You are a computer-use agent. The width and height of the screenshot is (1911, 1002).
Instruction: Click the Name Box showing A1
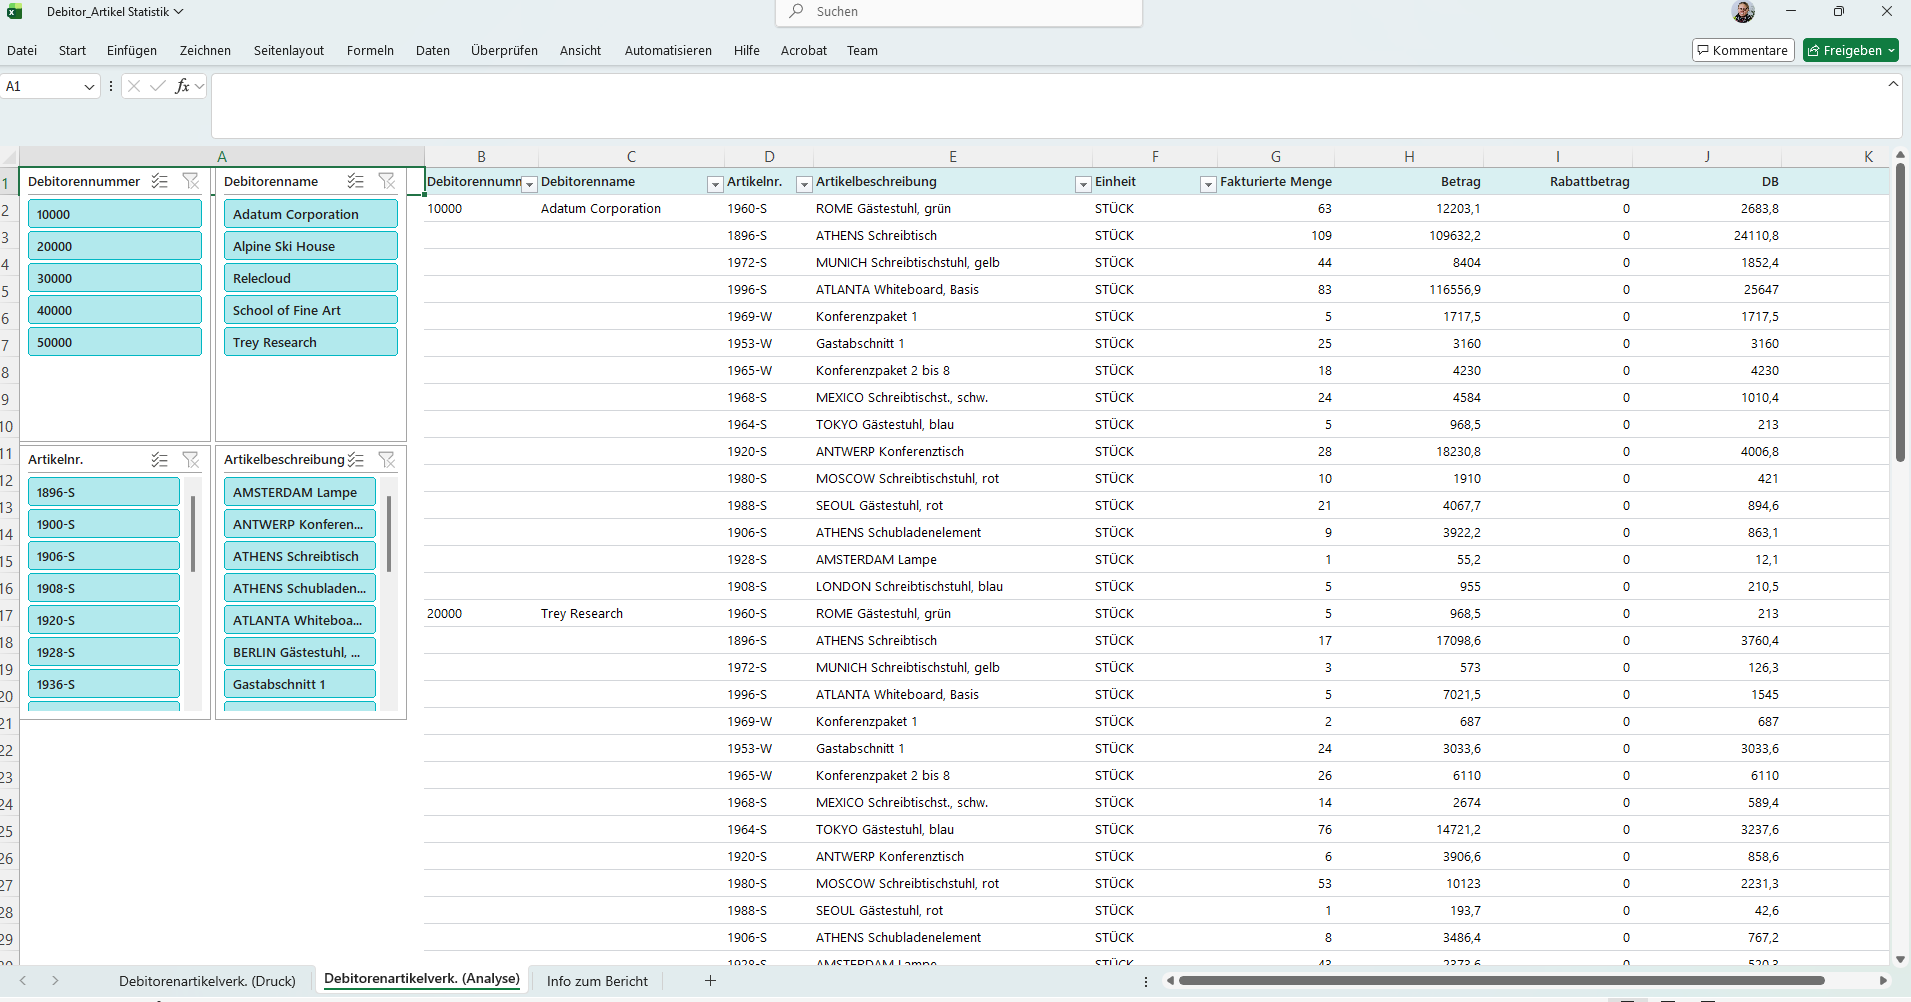click(x=42, y=86)
